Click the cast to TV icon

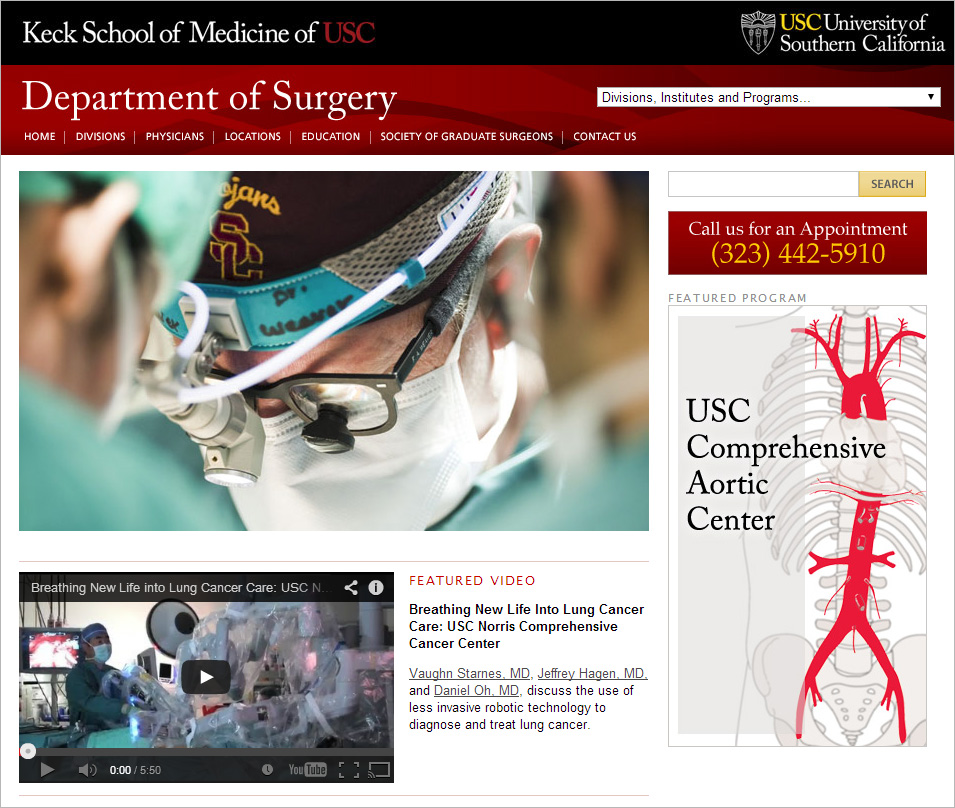pyautogui.click(x=379, y=770)
